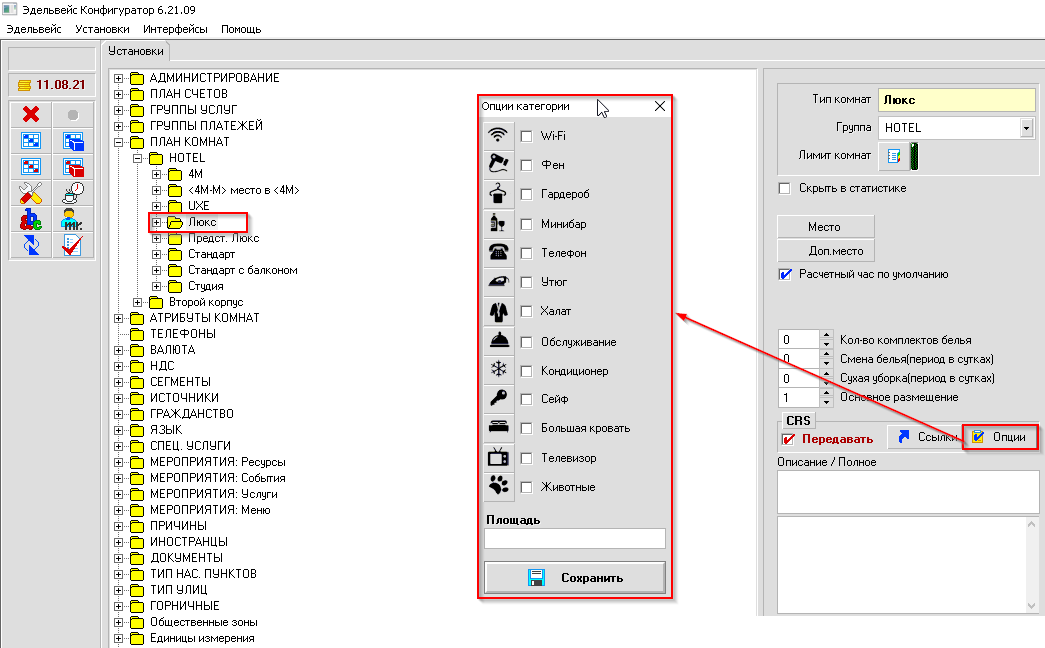Screen dimensions: 1045x648
Task: Expand the АДМИНИСТРИРОВАНИЕ tree node
Action: coord(120,78)
